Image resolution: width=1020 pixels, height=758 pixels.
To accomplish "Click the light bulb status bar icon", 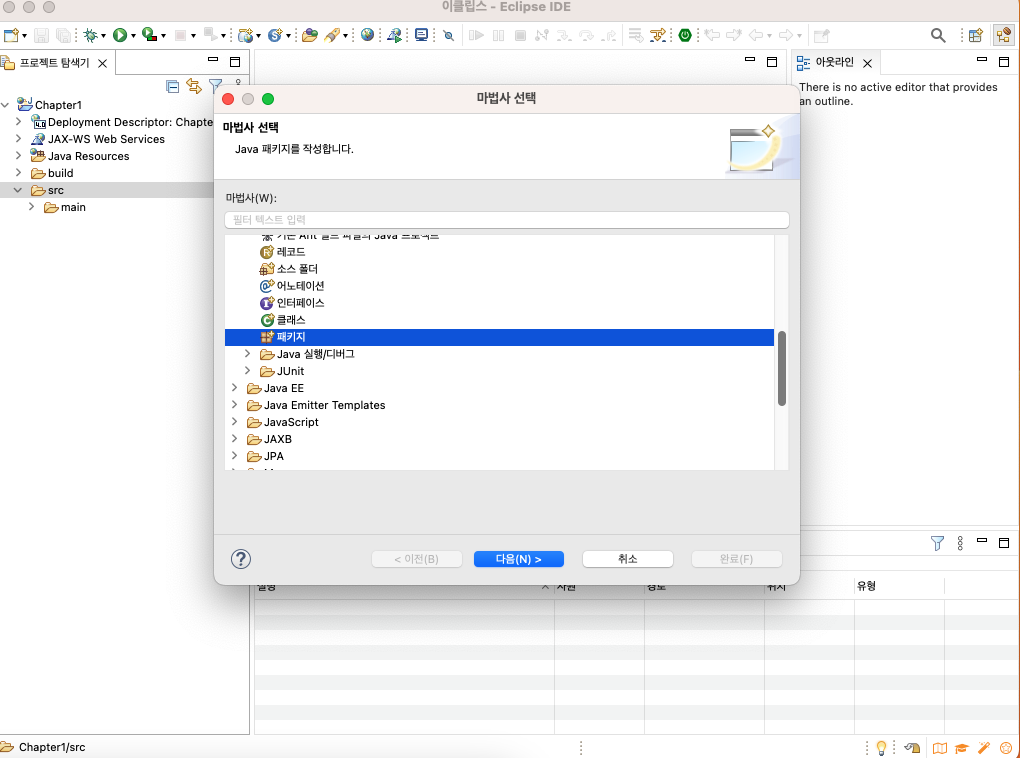I will click(x=881, y=748).
